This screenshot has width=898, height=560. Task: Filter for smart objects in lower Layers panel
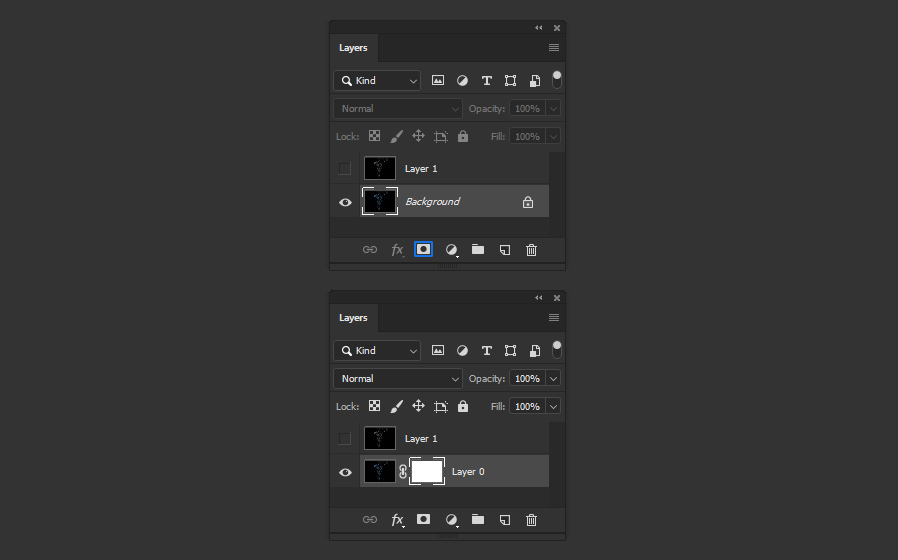point(534,350)
